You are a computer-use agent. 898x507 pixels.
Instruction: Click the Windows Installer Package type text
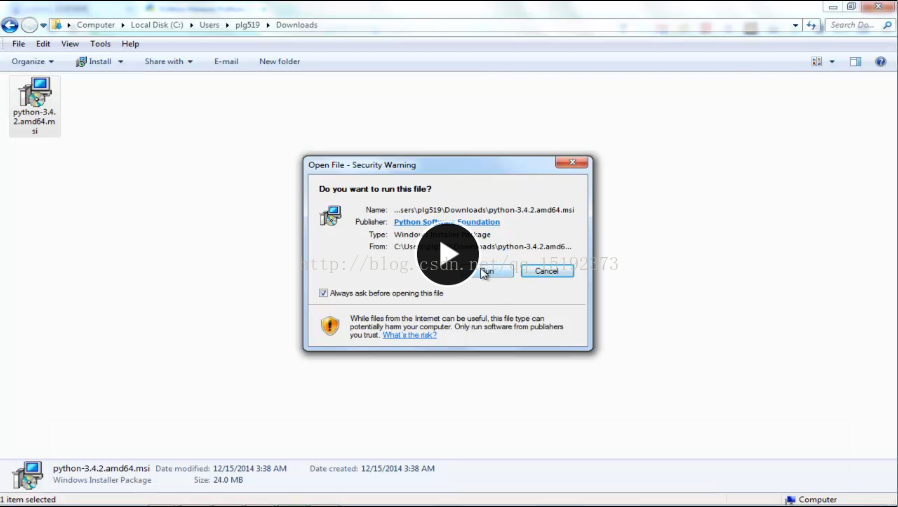click(103, 480)
